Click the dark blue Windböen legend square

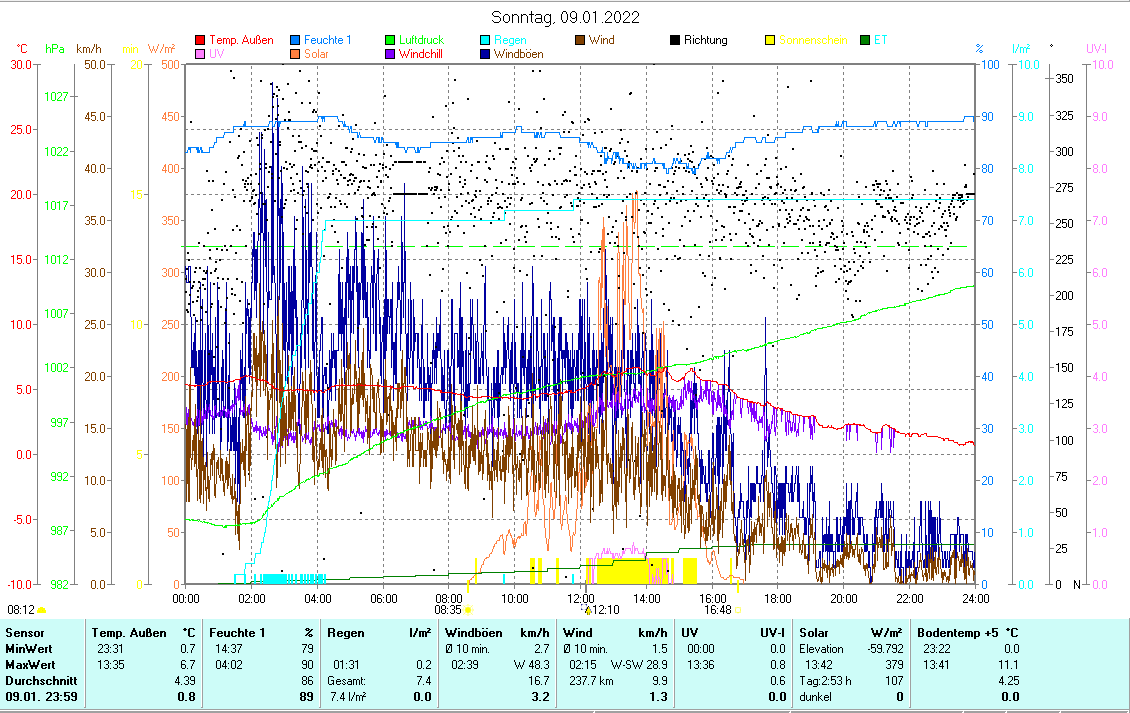(486, 54)
